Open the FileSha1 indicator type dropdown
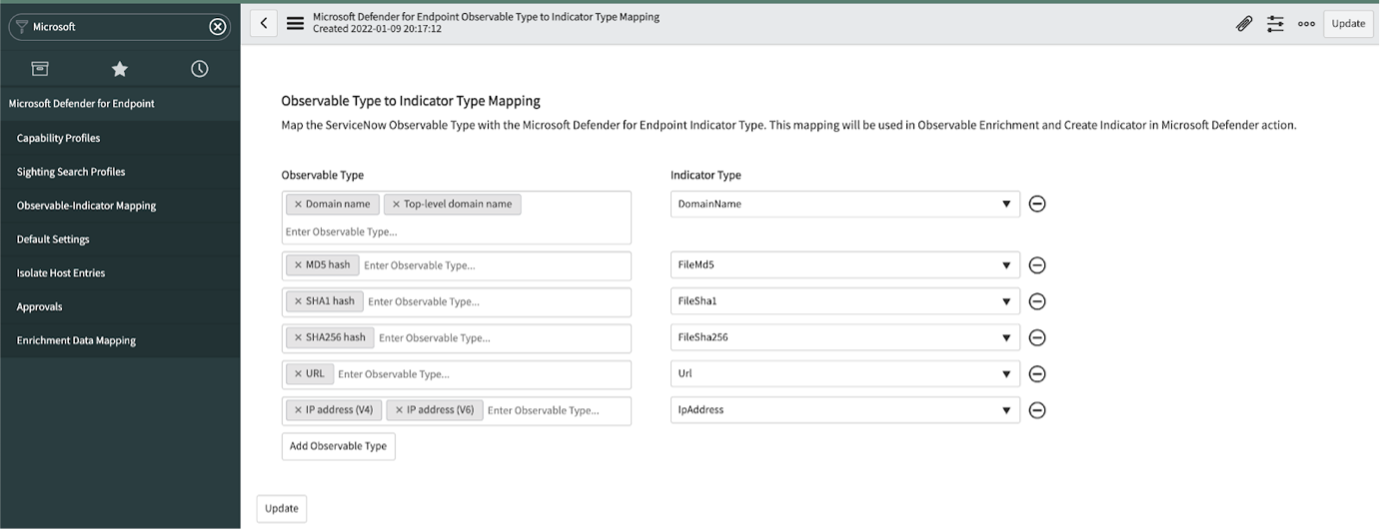 845,301
